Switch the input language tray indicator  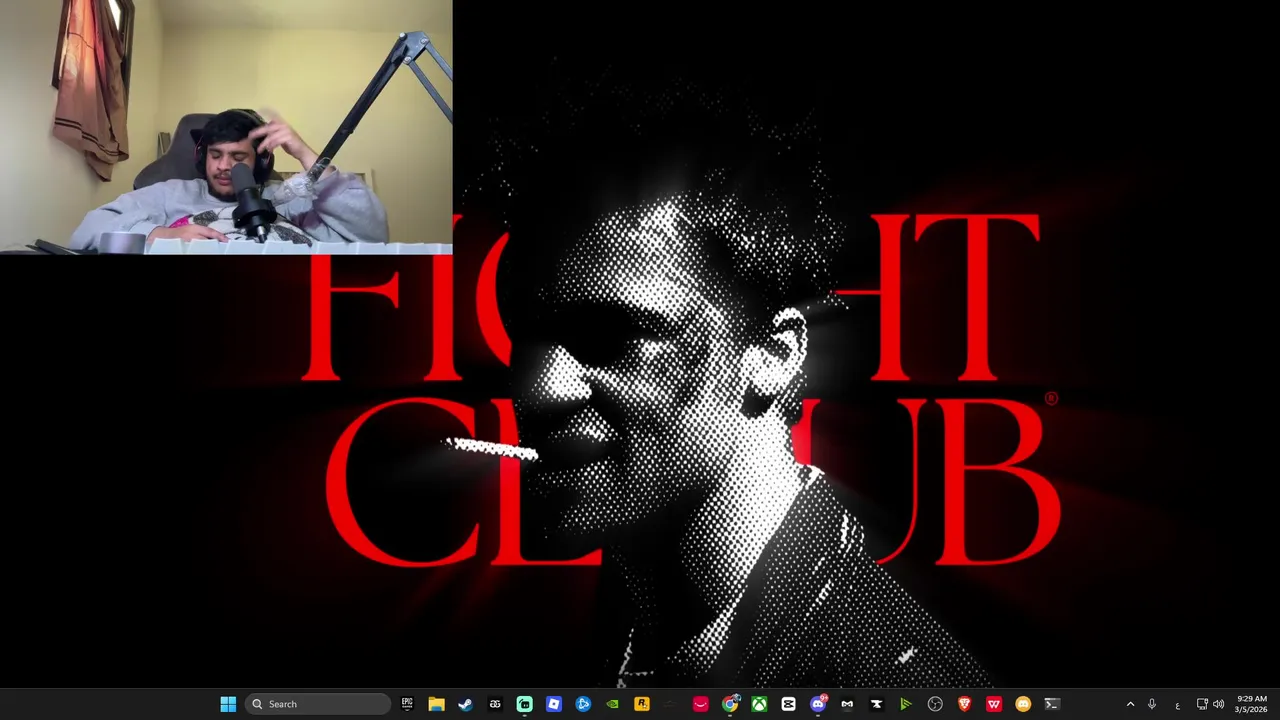[x=1177, y=705]
